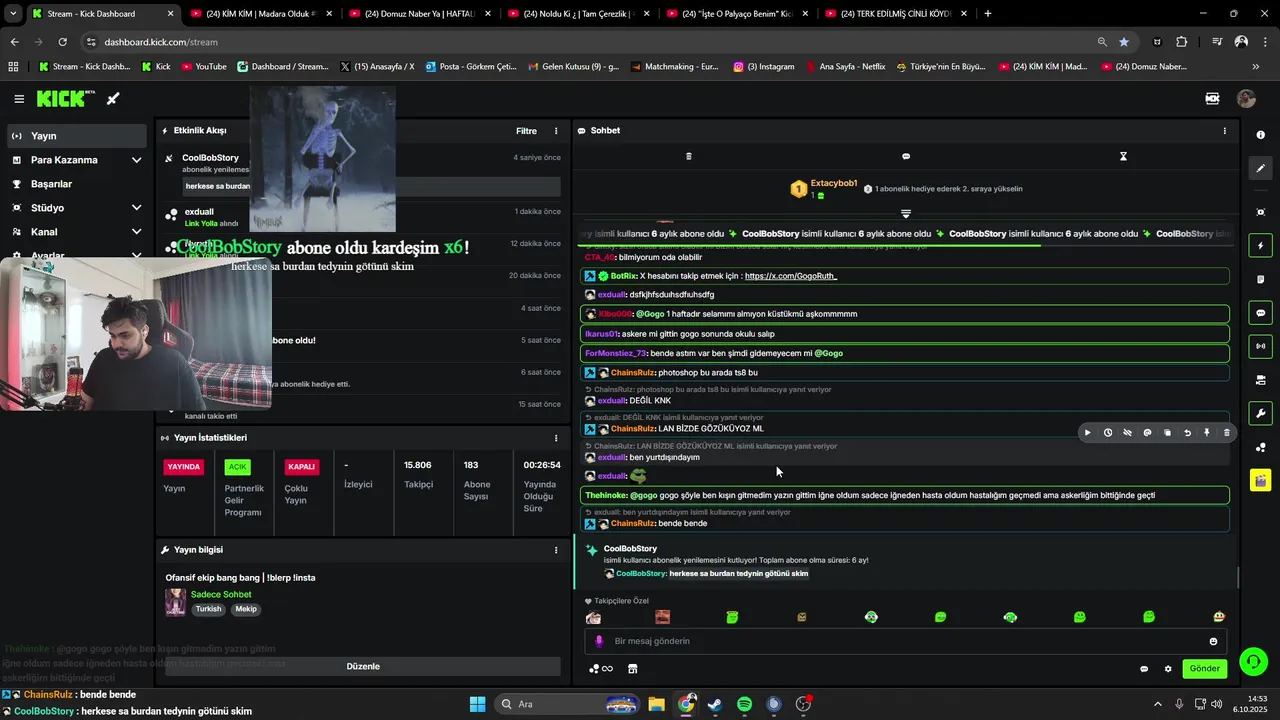Open the YouTube bookmark in the bookmarks bar
The height and width of the screenshot is (720, 1280).
pos(203,67)
